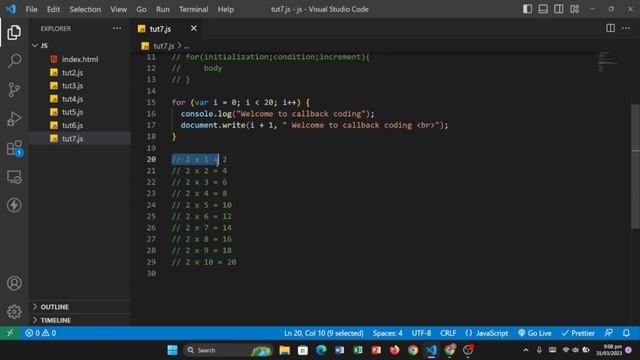Image resolution: width=640 pixels, height=360 pixels.
Task: Show hidden system tray icons
Action: pos(526,350)
